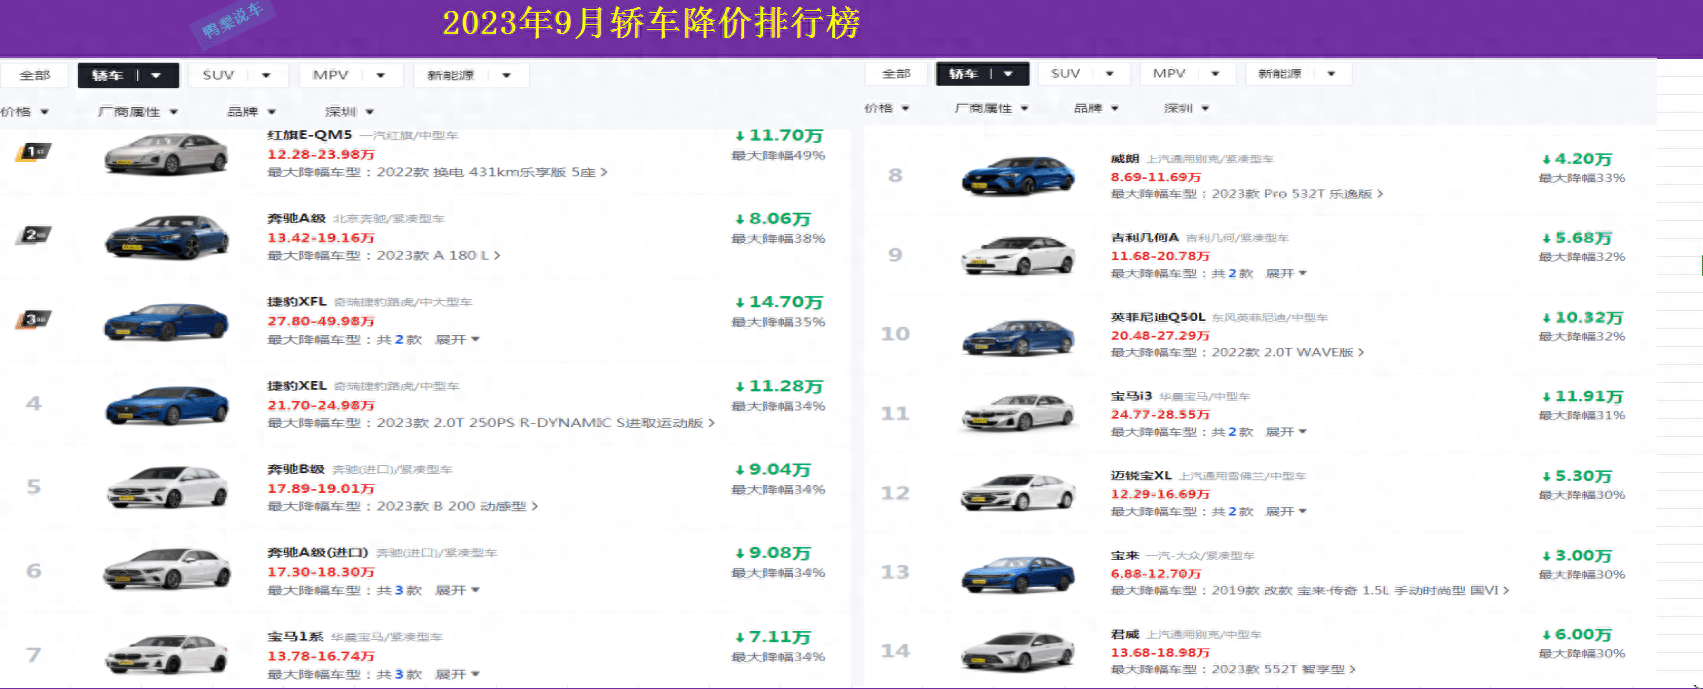Open the 2023款 552T 智享型 trim link
Viewport: 1703px width, 689px height.
1283,669
